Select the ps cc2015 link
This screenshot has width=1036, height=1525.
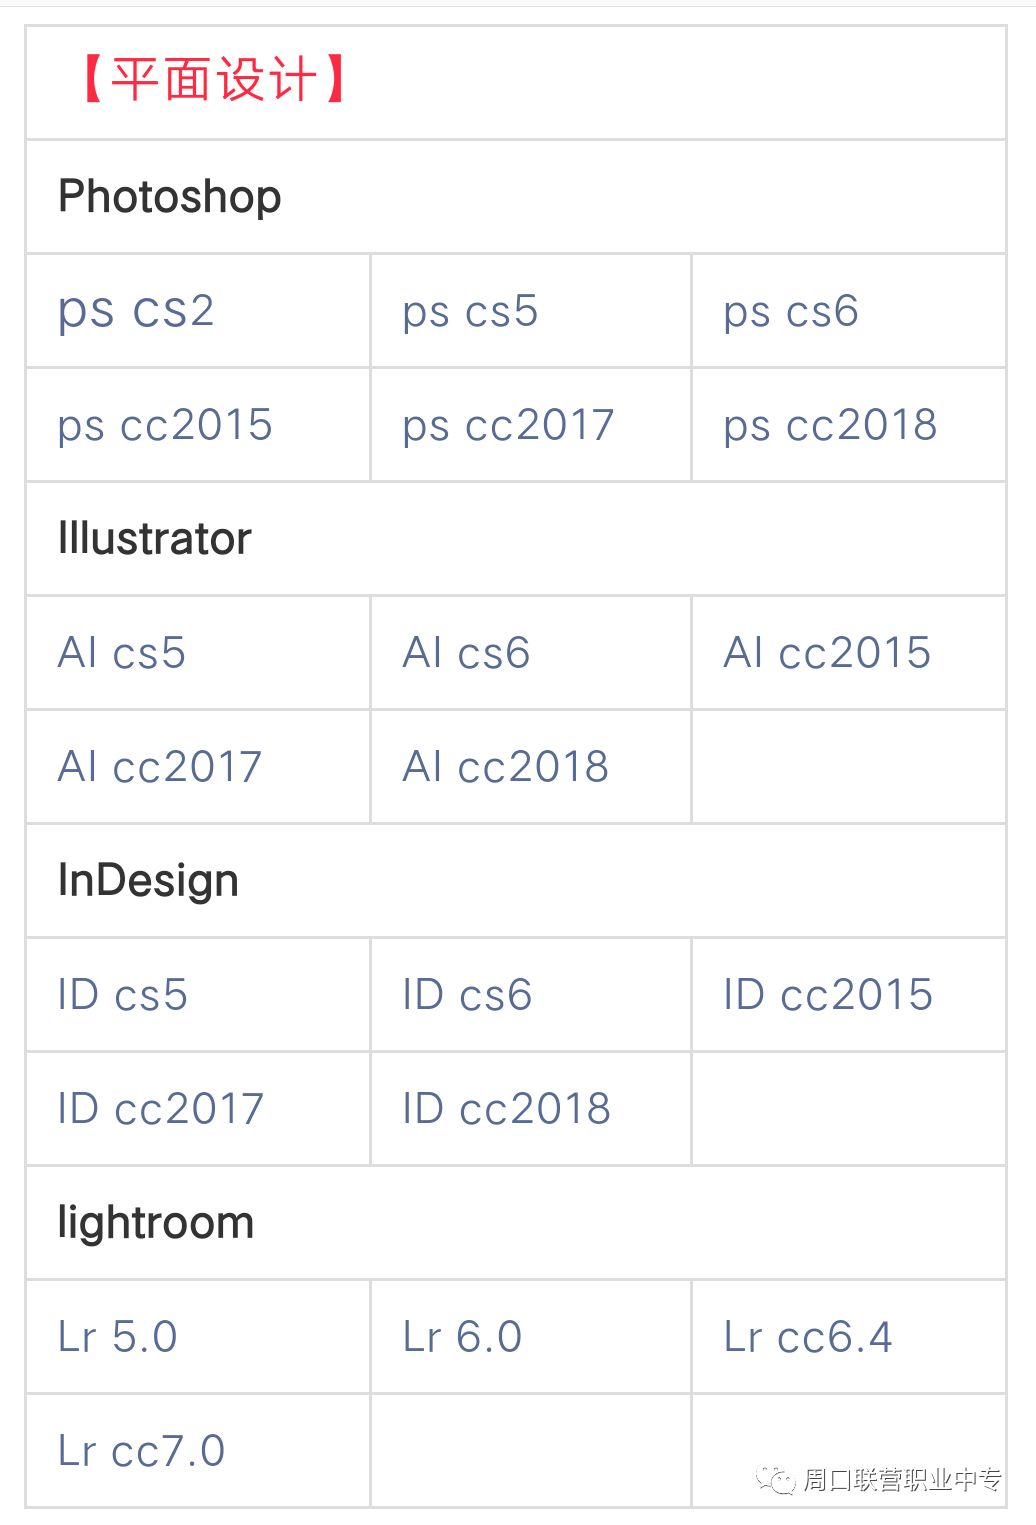point(165,425)
